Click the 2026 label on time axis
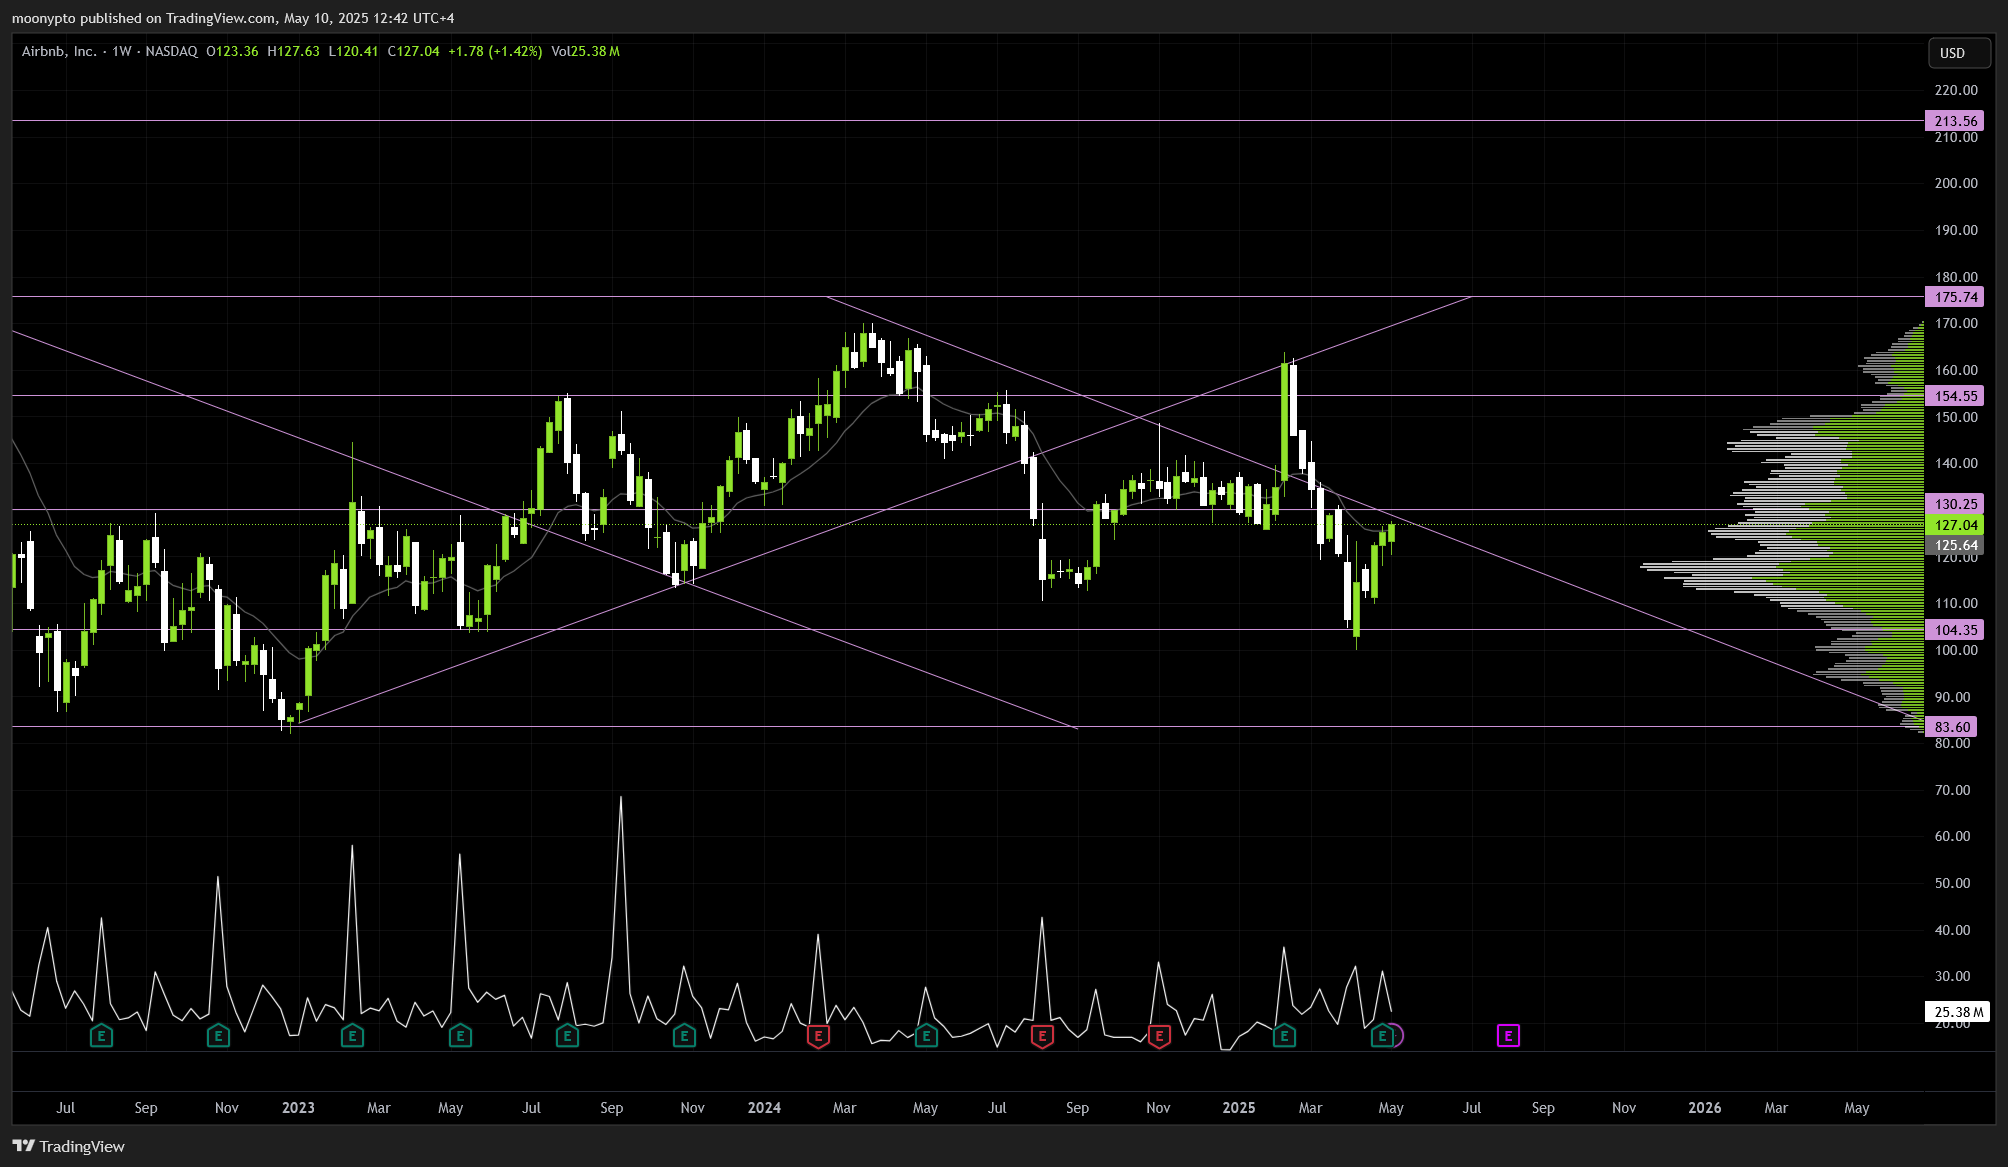This screenshot has height=1167, width=2008. tap(1705, 1108)
